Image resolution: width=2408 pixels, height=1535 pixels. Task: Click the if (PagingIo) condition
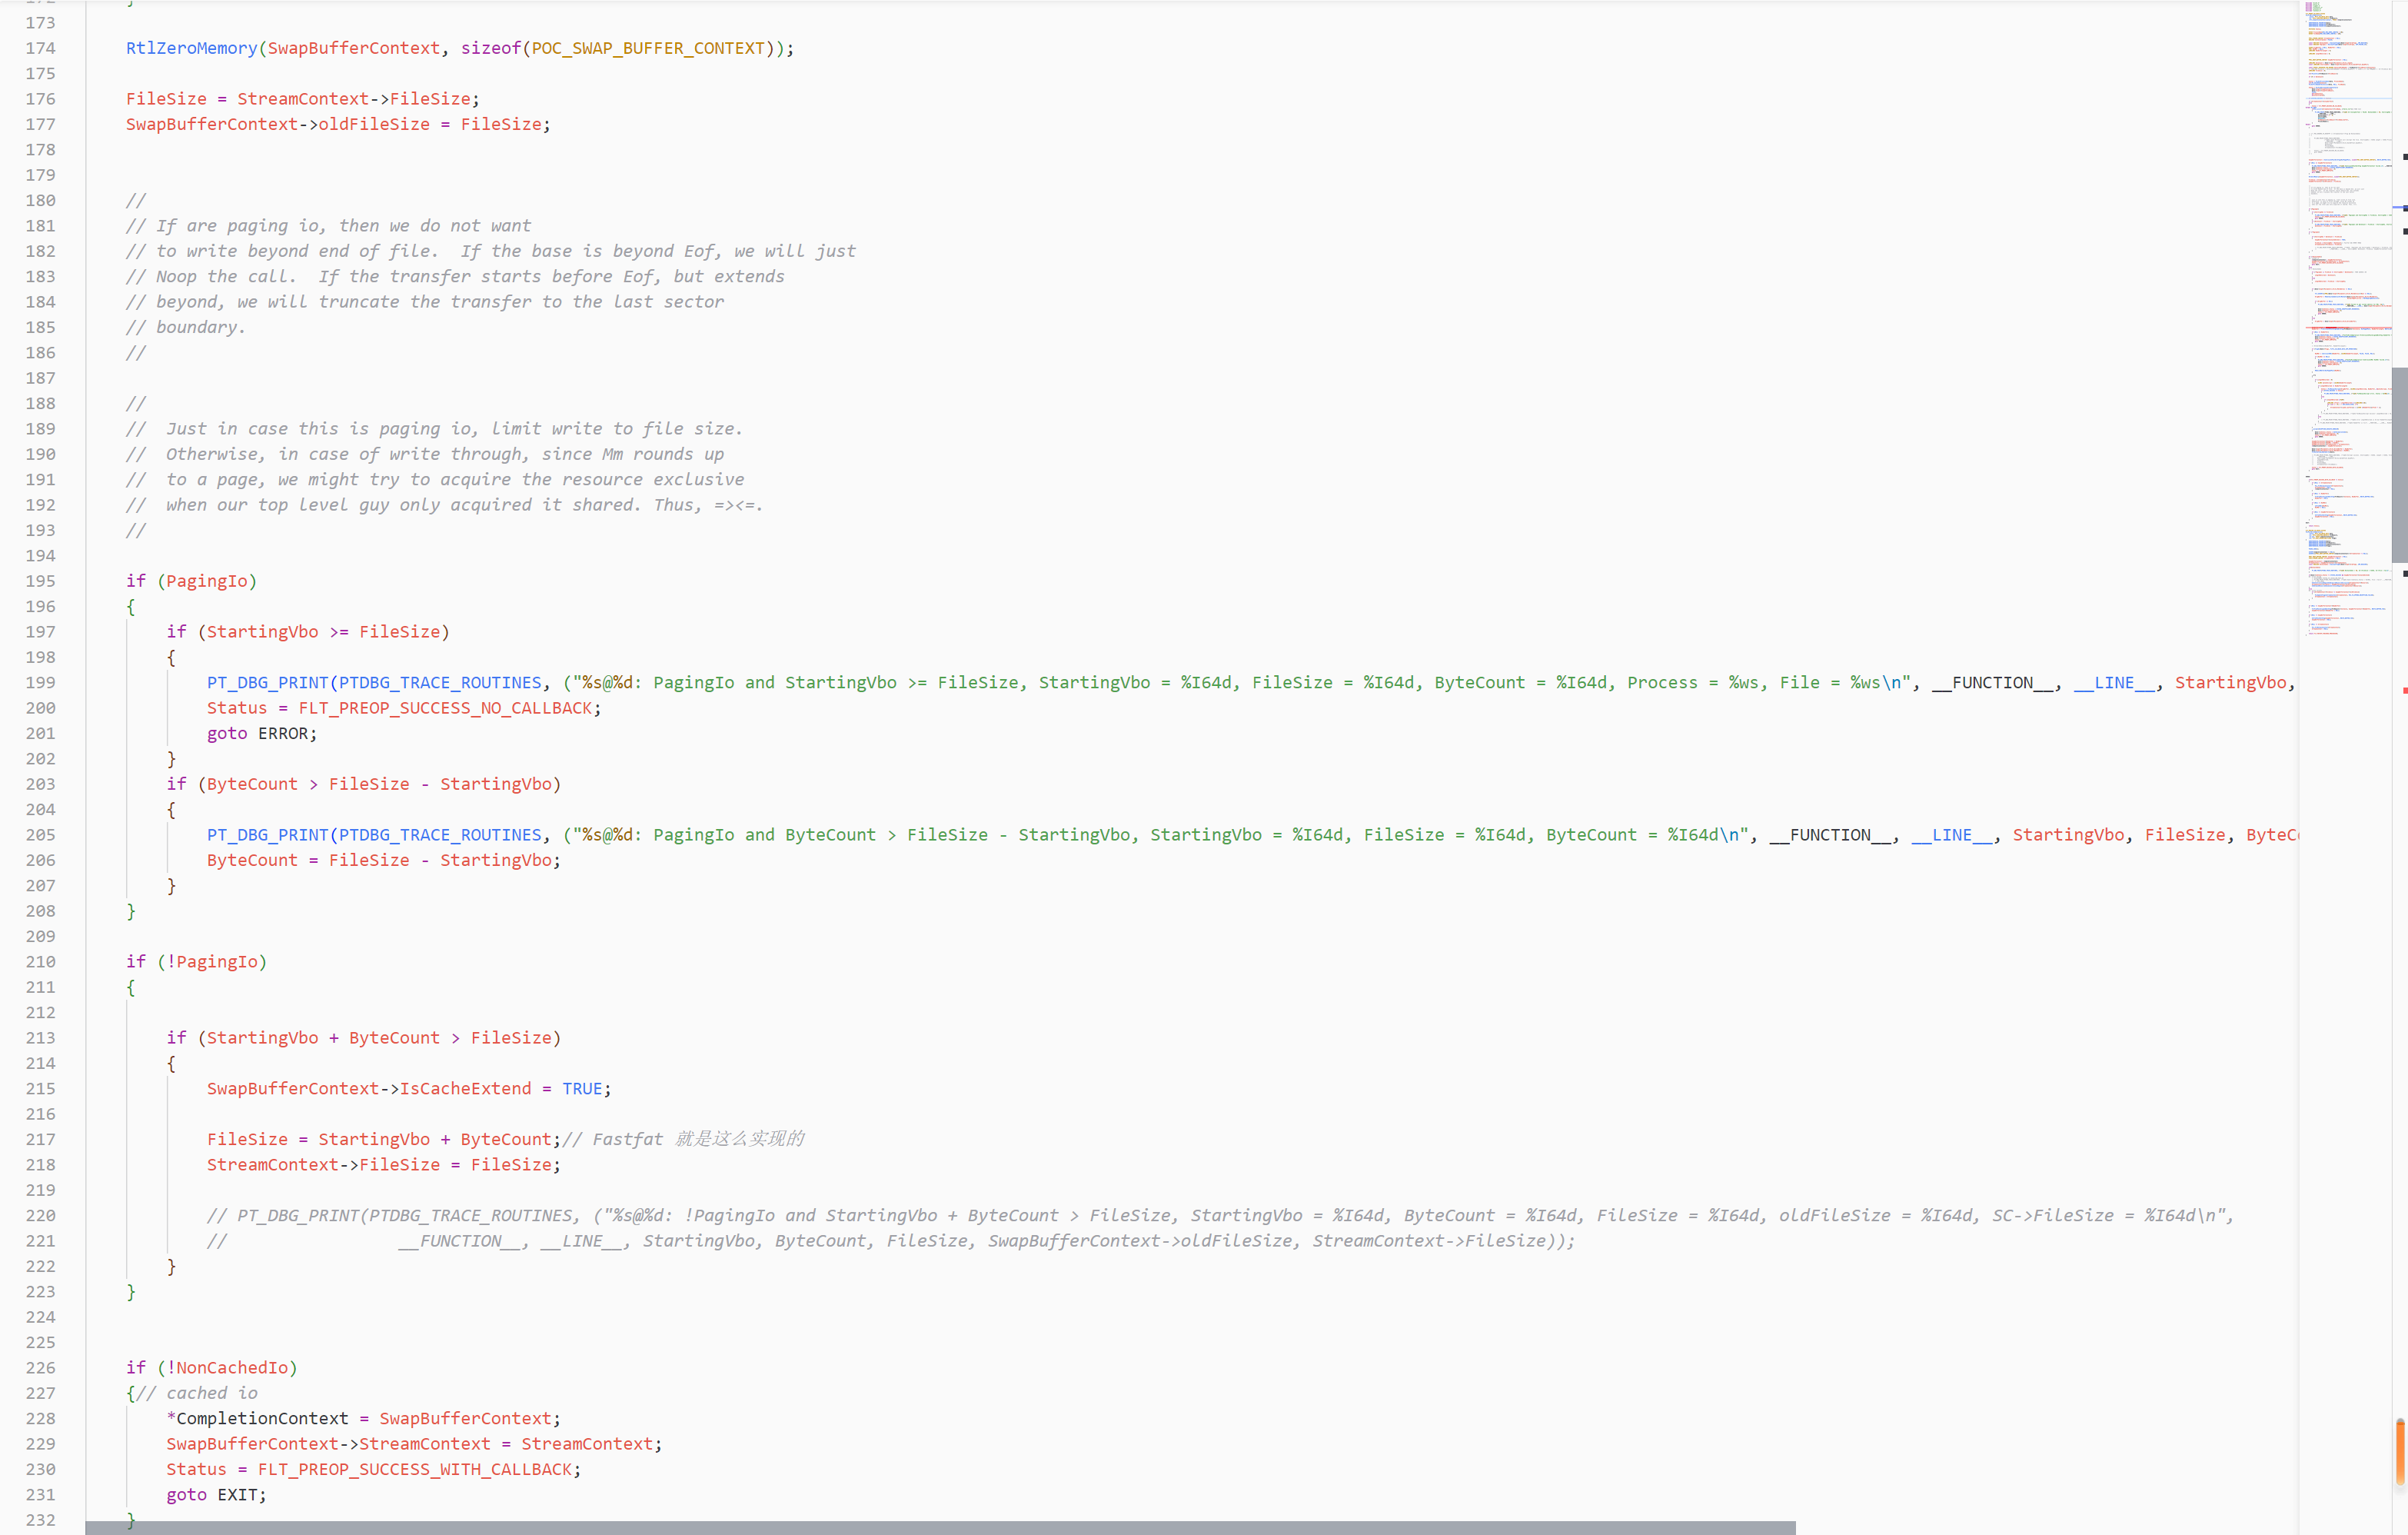191,580
